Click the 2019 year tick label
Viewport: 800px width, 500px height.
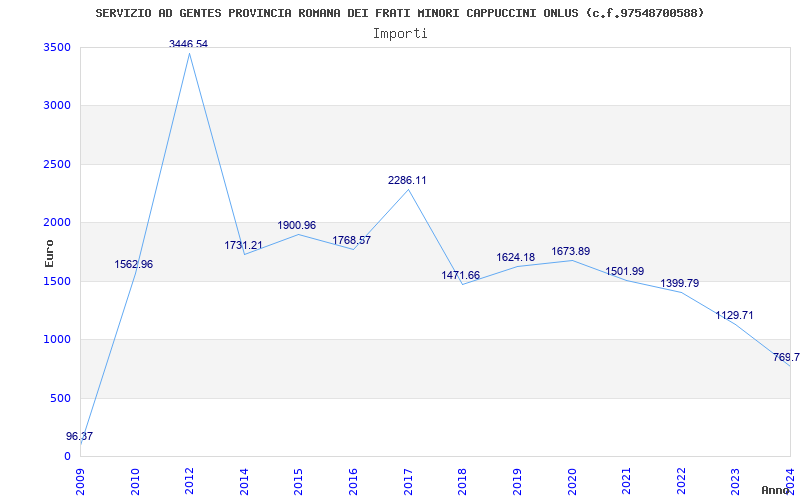pos(517,482)
